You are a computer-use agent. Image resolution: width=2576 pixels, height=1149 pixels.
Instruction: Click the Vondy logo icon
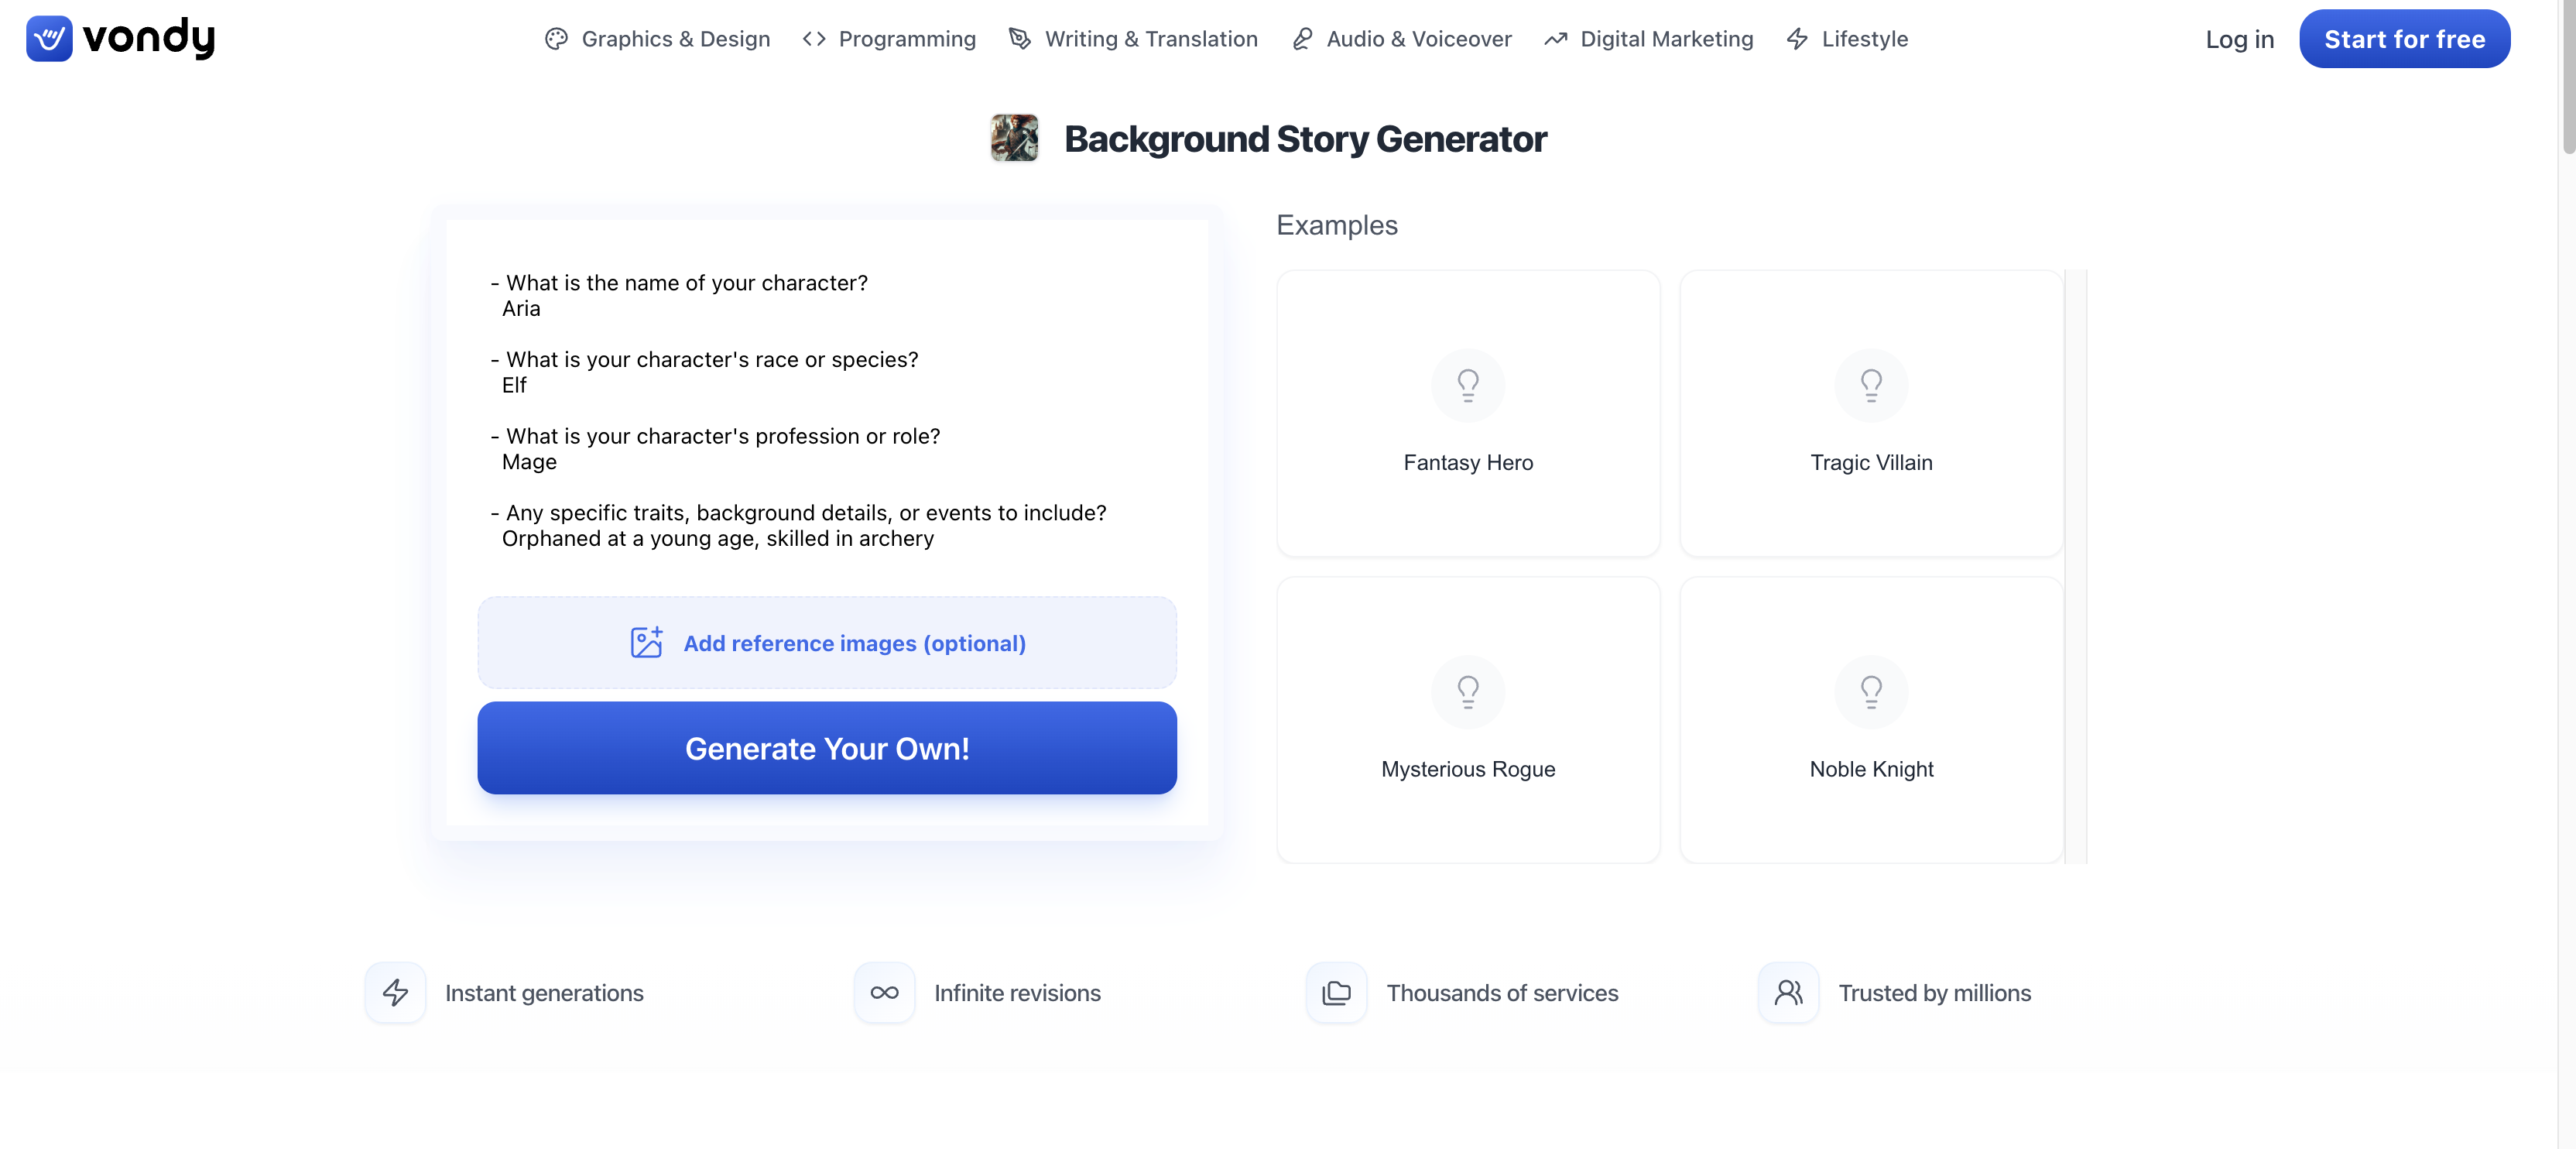point(49,38)
